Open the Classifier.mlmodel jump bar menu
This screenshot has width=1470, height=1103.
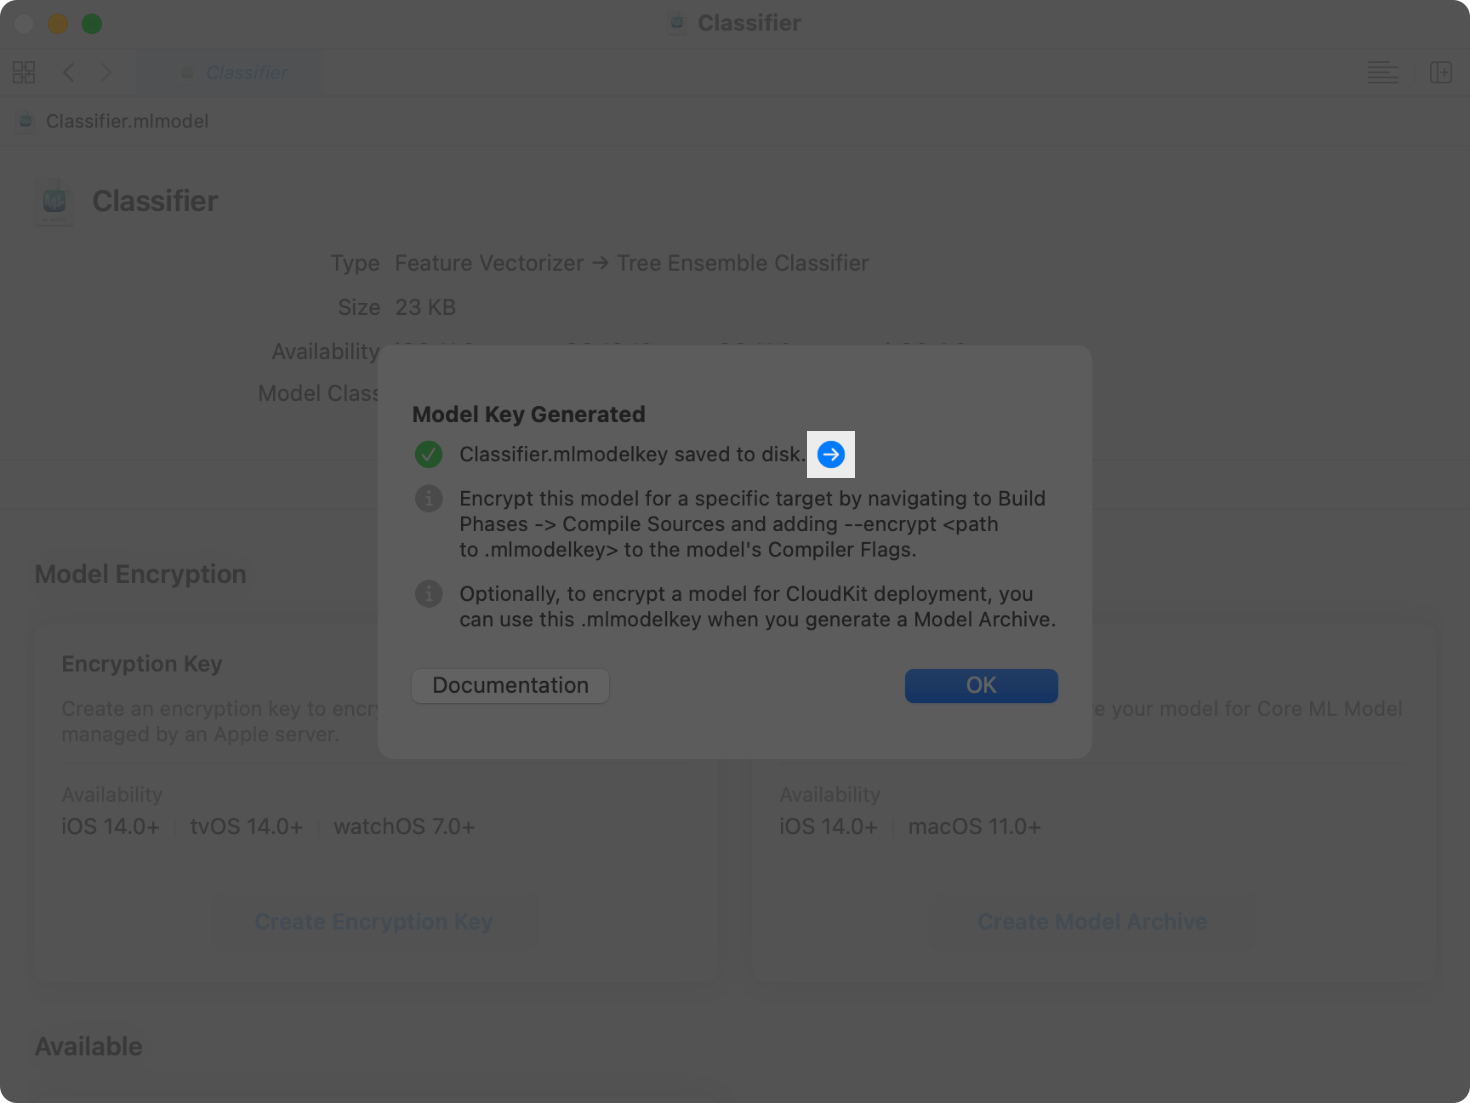click(125, 121)
